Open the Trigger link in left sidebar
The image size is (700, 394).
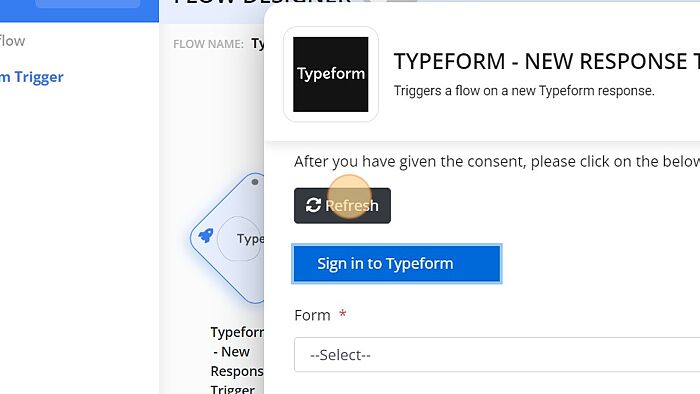click(32, 77)
